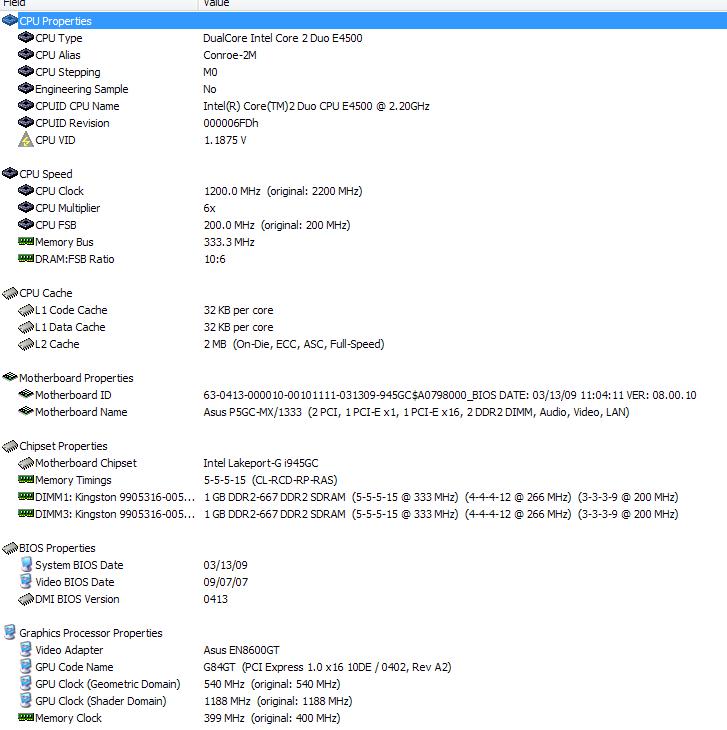
Task: Click the value Intel Lakeport-G i945GC
Action: tap(261, 463)
